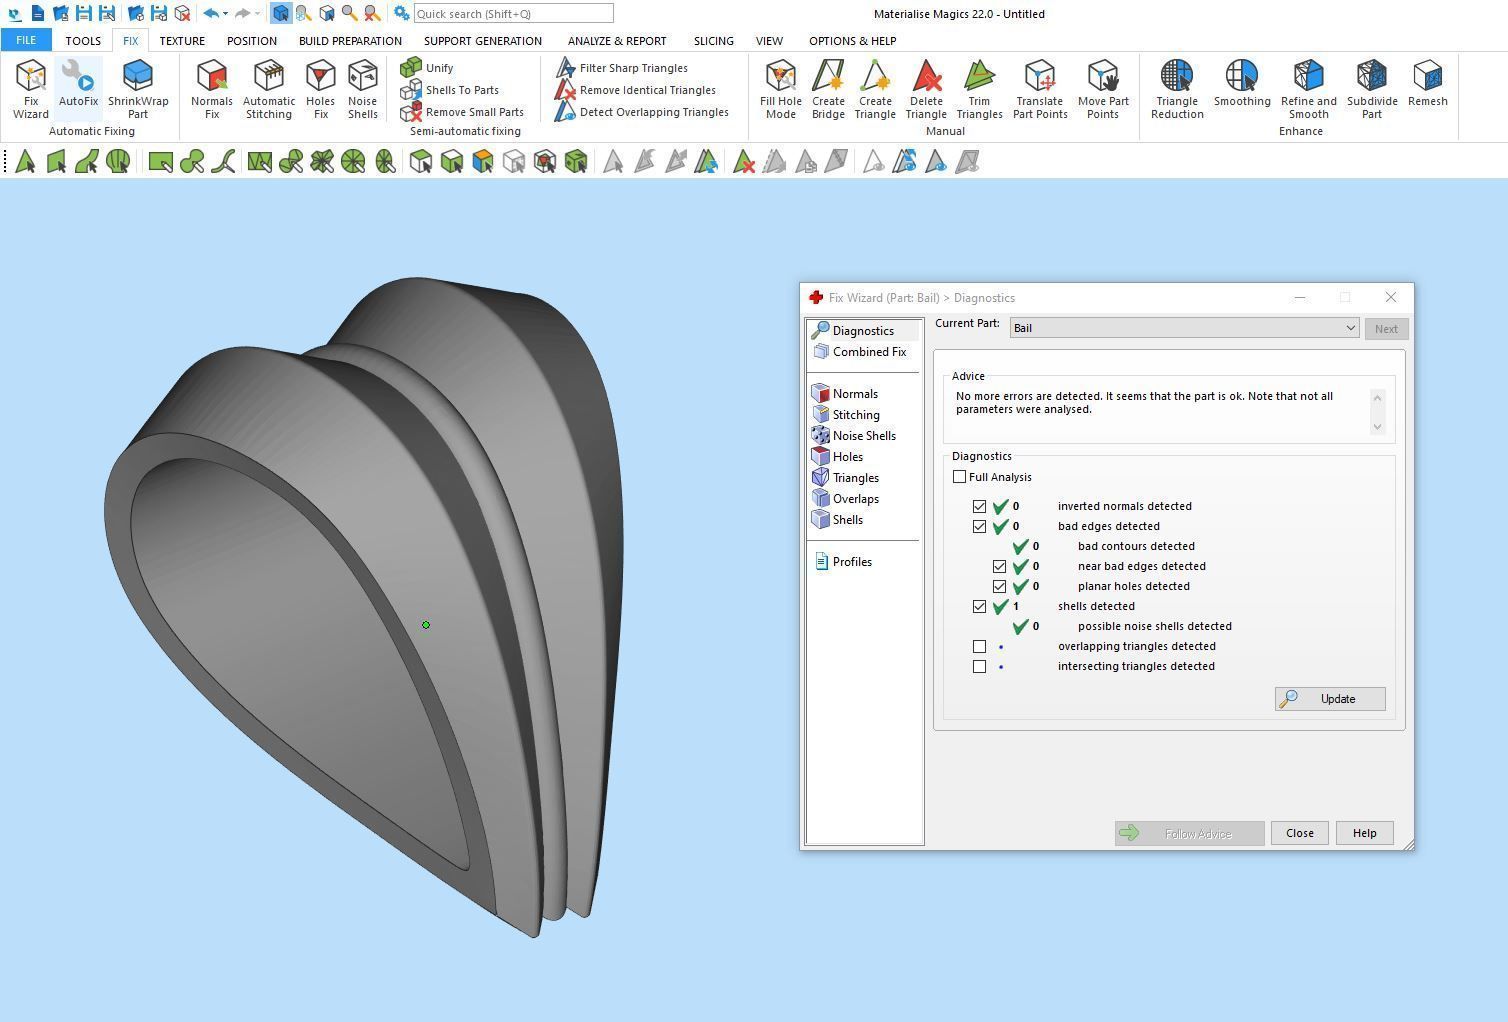Click the Quick search field

tap(513, 14)
